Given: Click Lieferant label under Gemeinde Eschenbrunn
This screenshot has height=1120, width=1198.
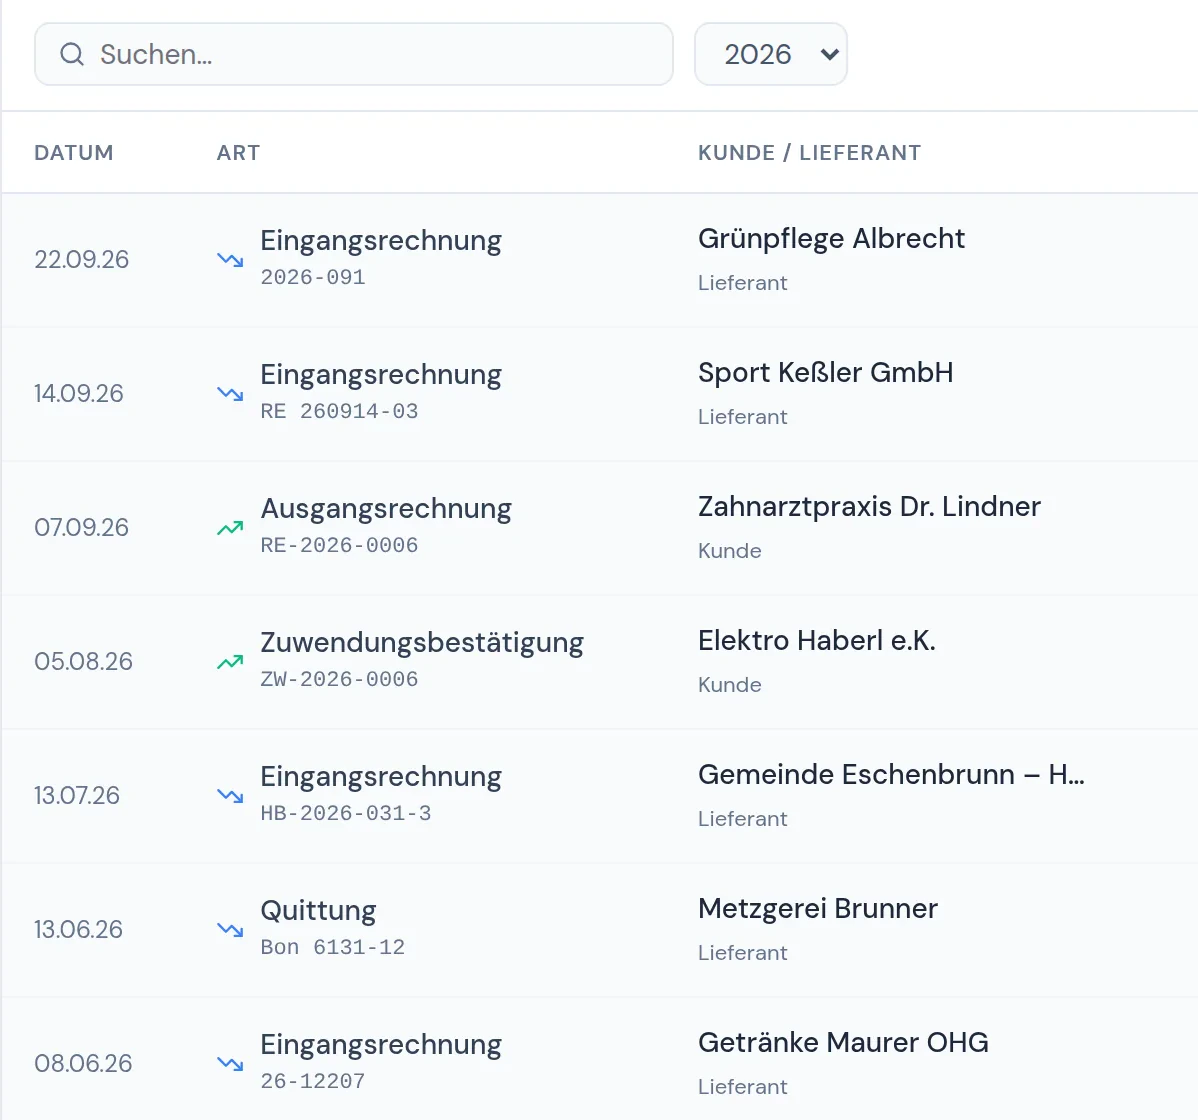Looking at the screenshot, I should pyautogui.click(x=743, y=819).
